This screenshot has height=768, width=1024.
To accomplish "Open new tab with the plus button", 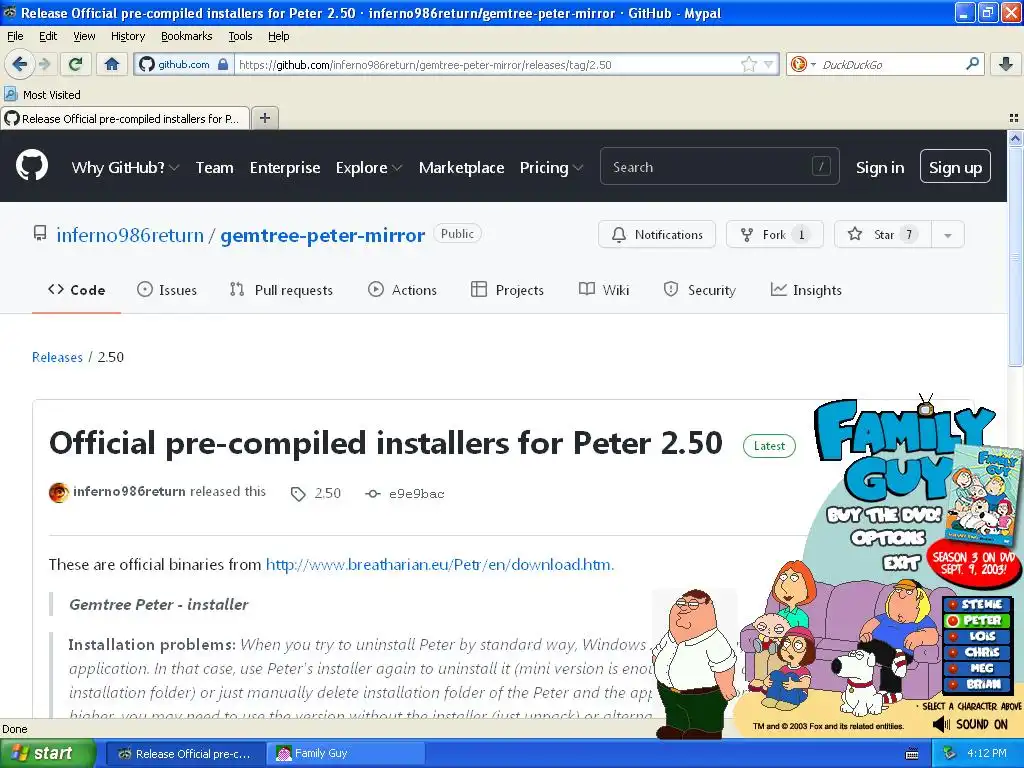I will coord(264,118).
